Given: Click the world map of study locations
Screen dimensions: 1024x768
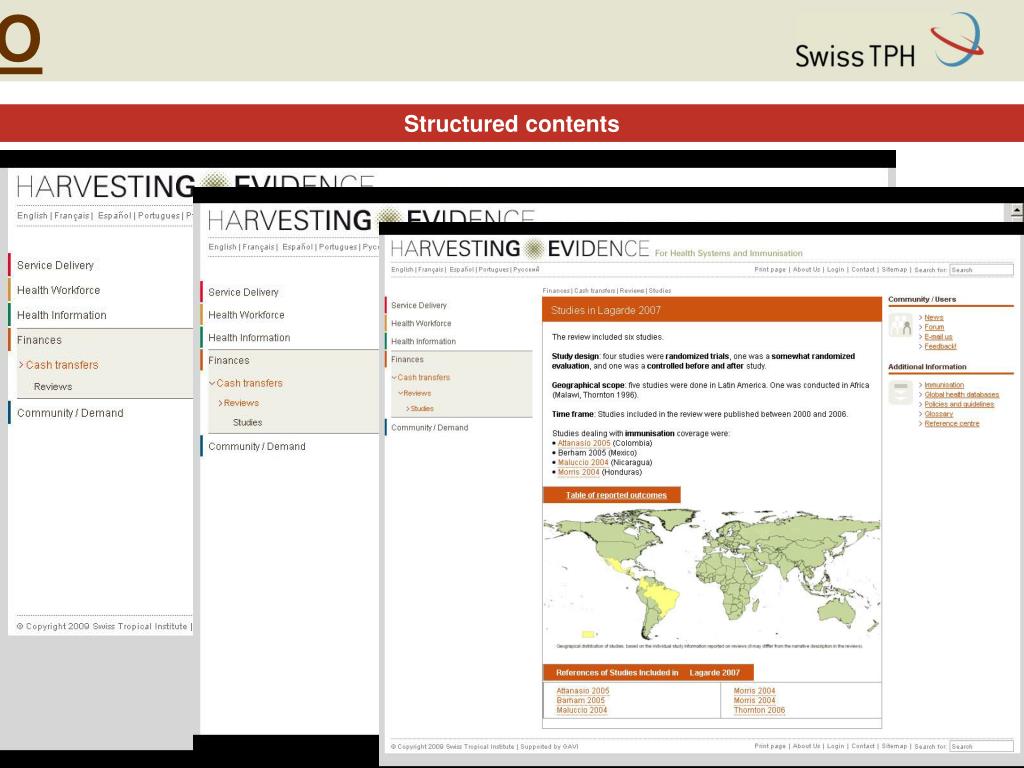Looking at the screenshot, I should pos(711,575).
